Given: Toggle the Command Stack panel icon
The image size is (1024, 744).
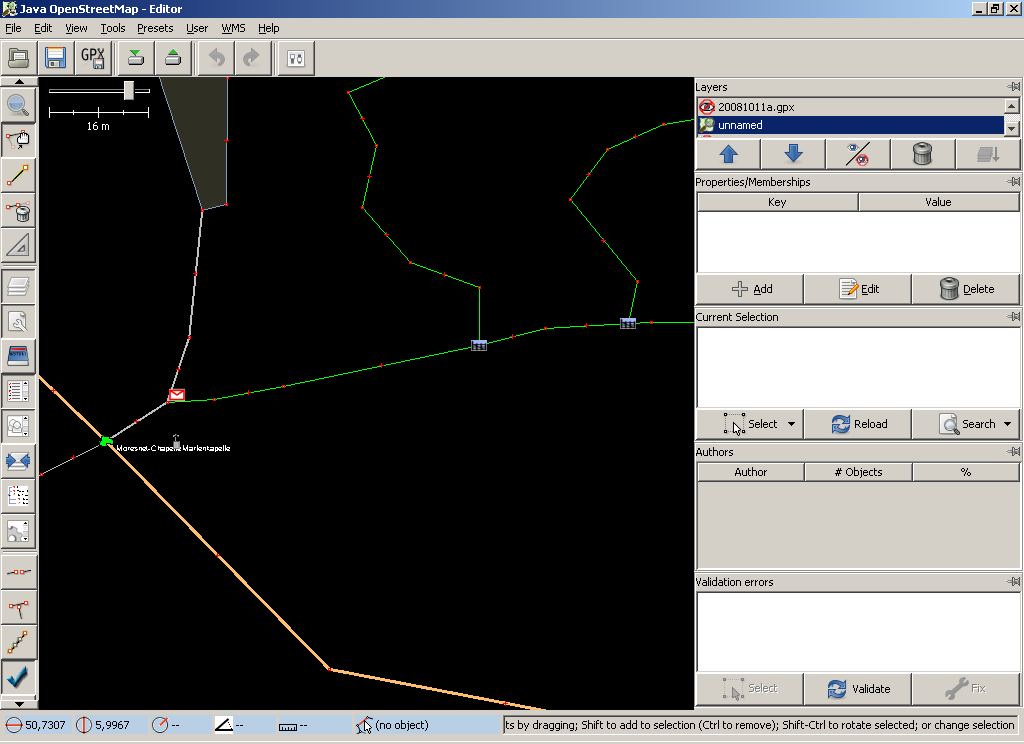Looking at the screenshot, I should pos(18,497).
